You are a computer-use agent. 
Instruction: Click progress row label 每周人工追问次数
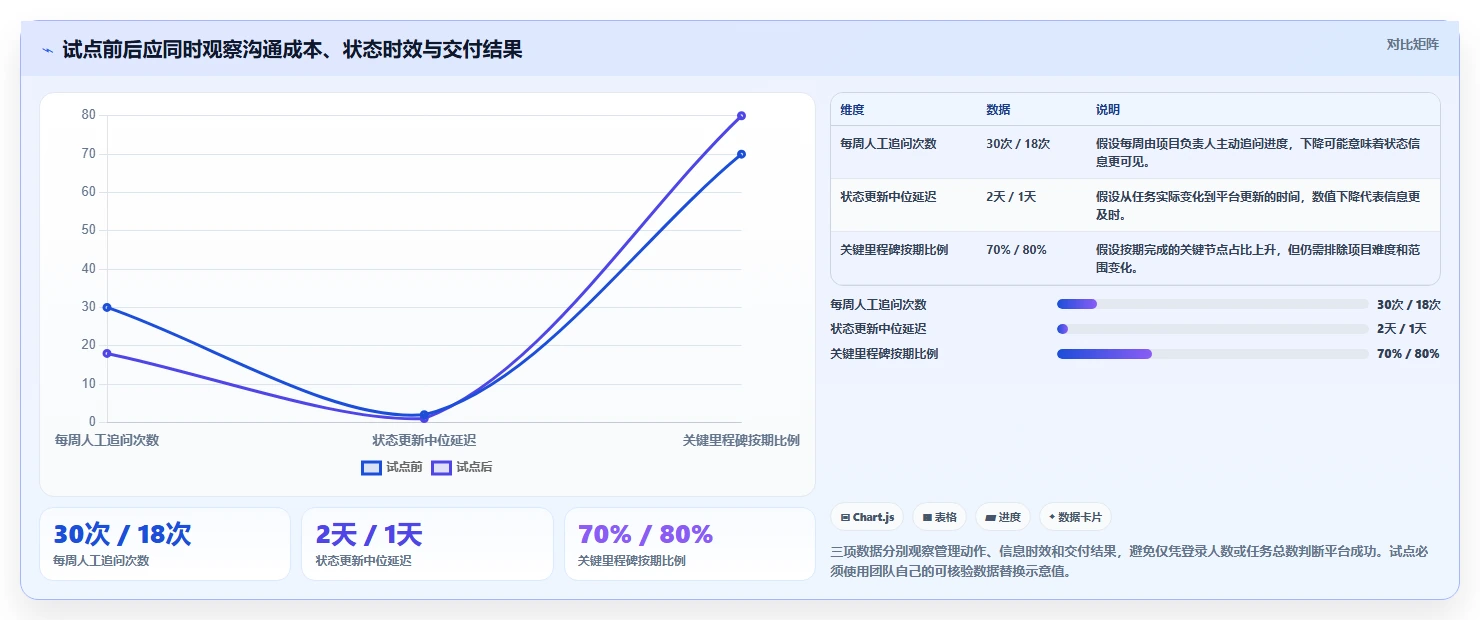coord(878,304)
